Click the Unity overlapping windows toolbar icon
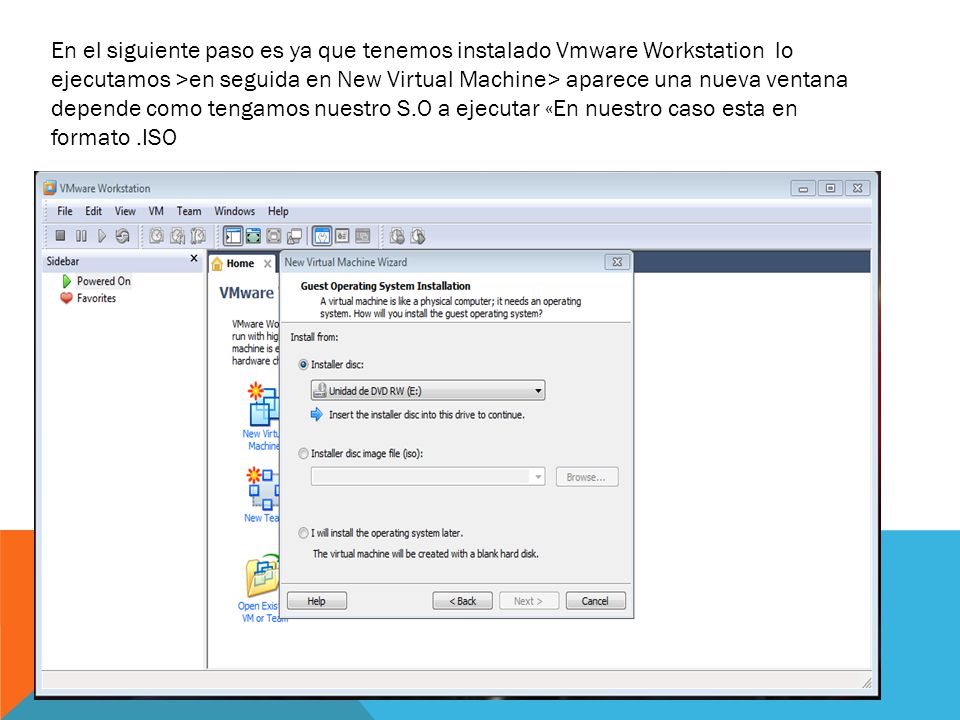960x720 pixels. tap(294, 236)
